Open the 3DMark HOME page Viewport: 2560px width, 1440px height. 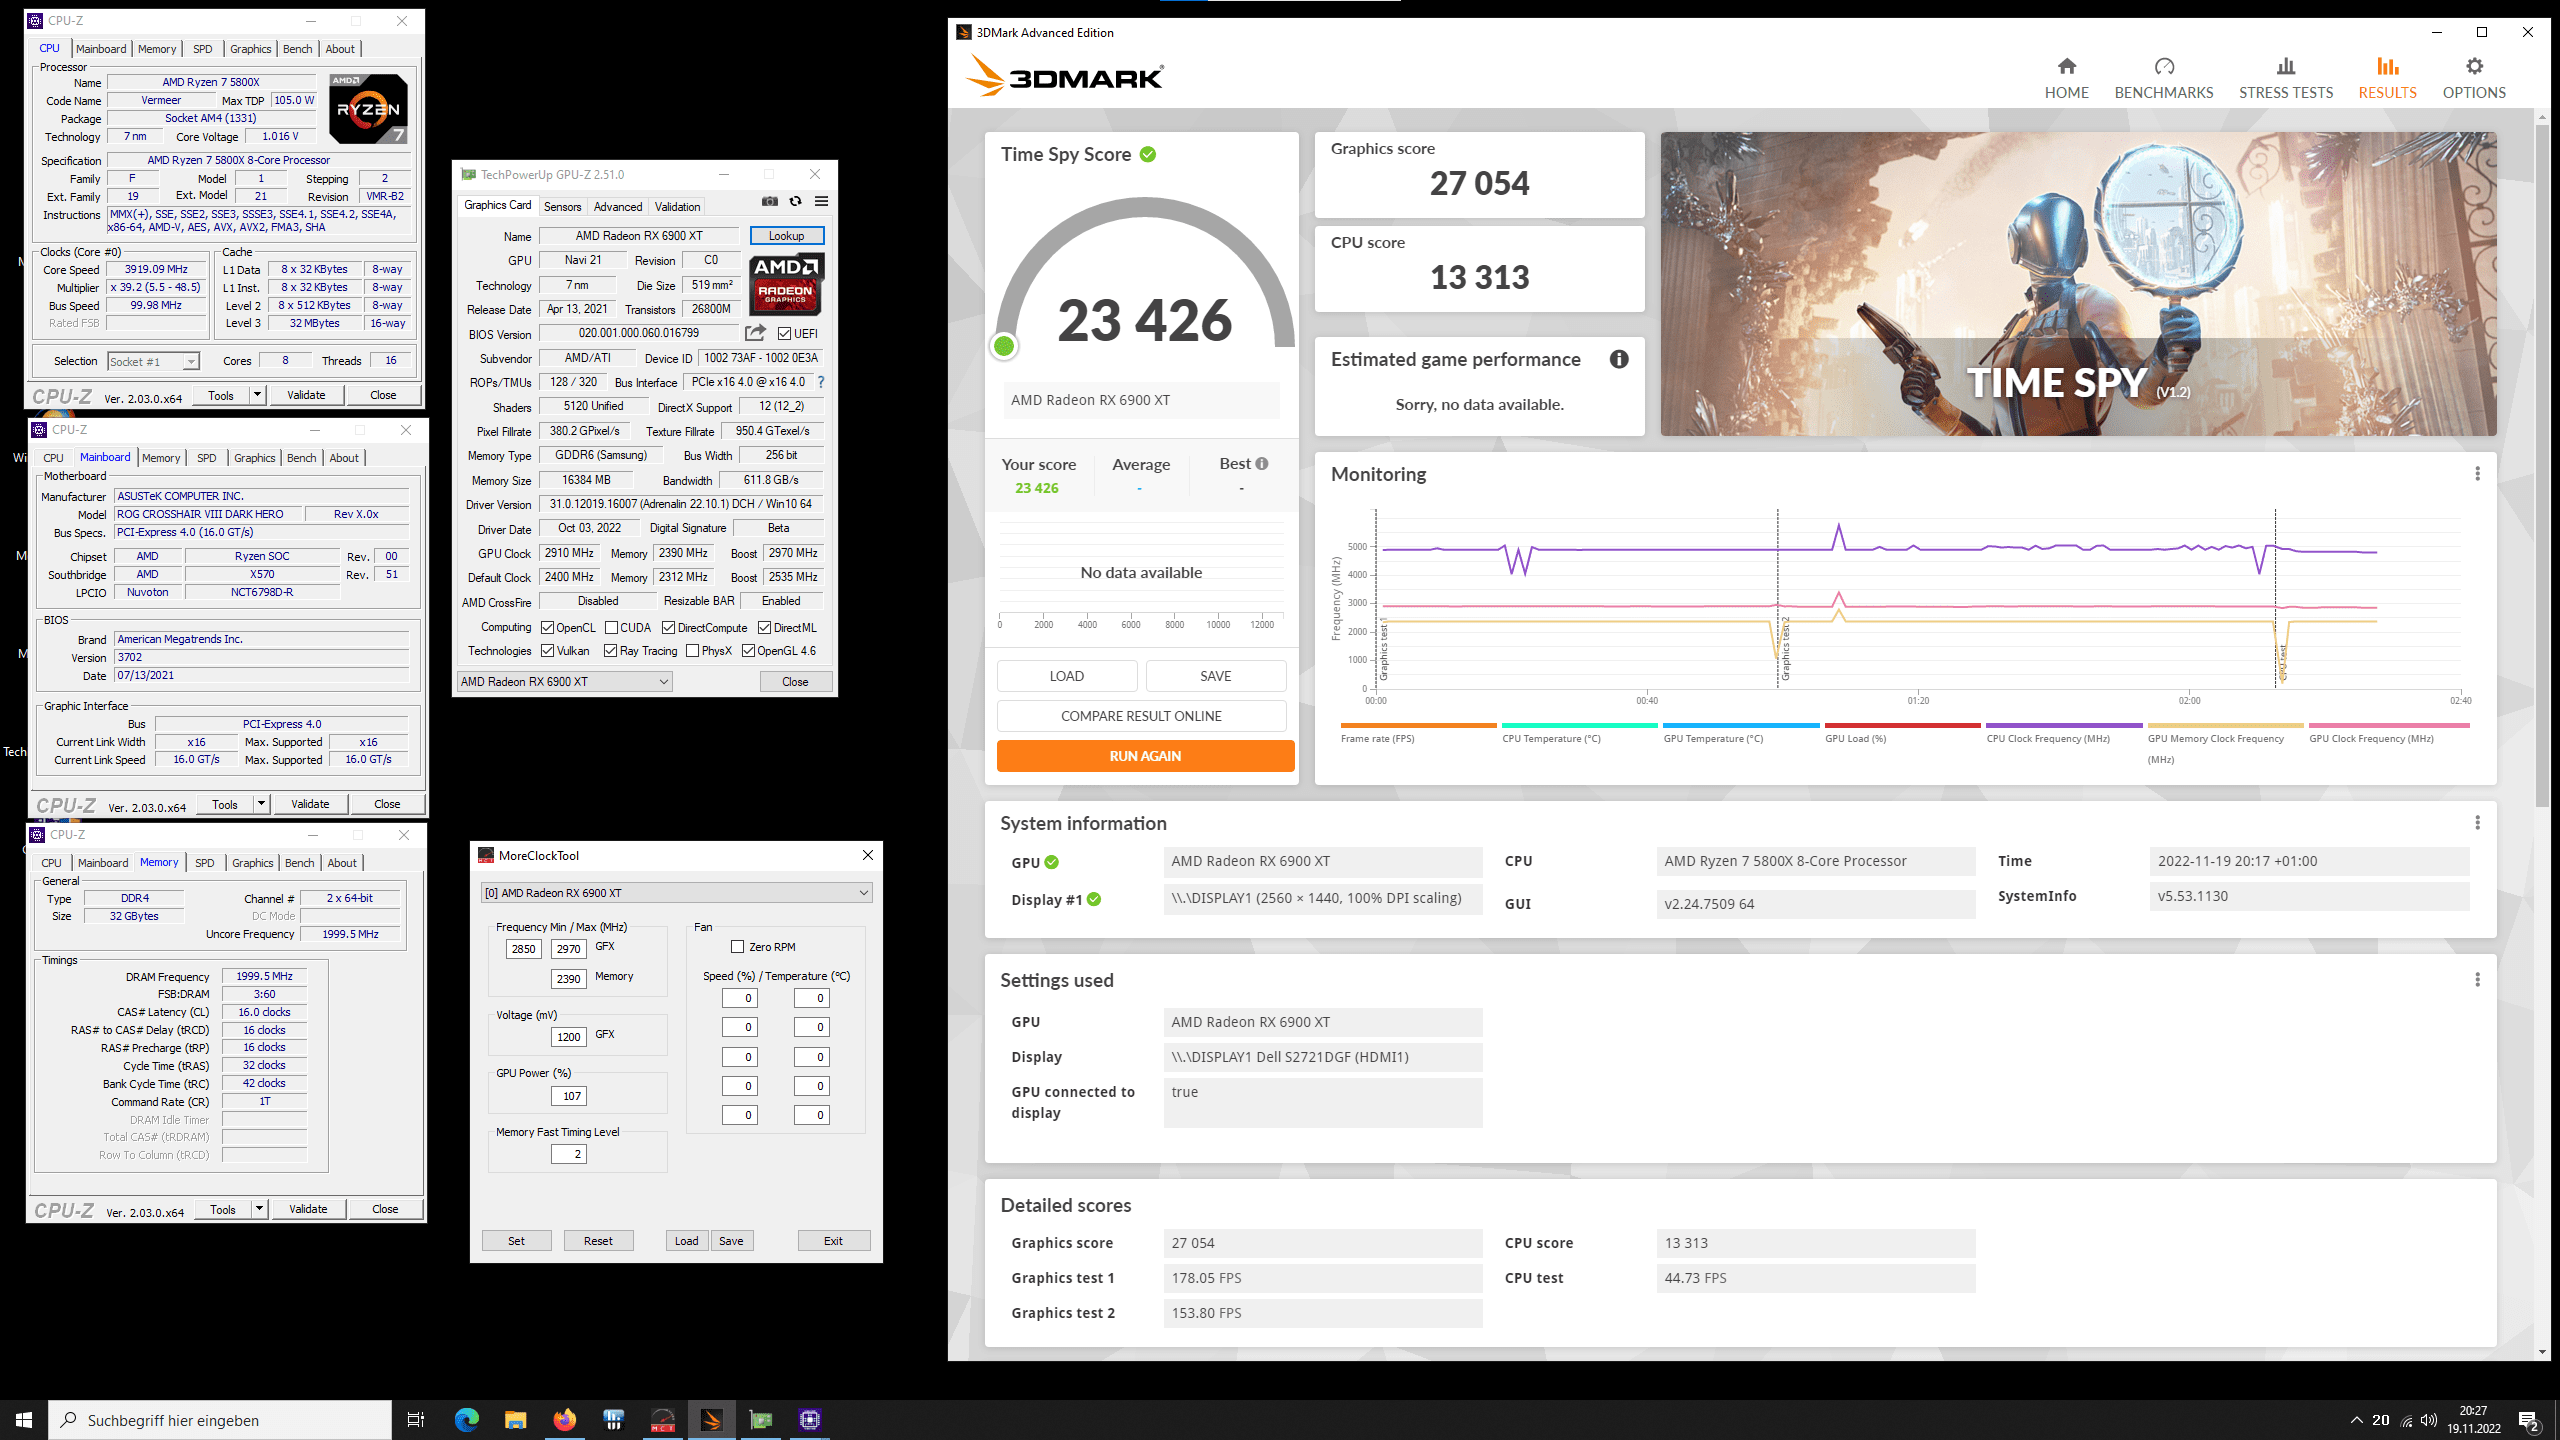pyautogui.click(x=2066, y=78)
